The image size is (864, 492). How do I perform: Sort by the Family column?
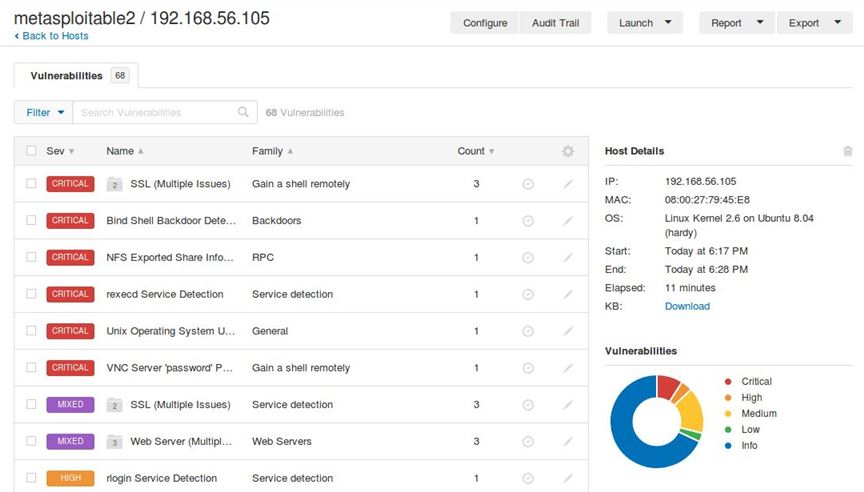pos(272,151)
